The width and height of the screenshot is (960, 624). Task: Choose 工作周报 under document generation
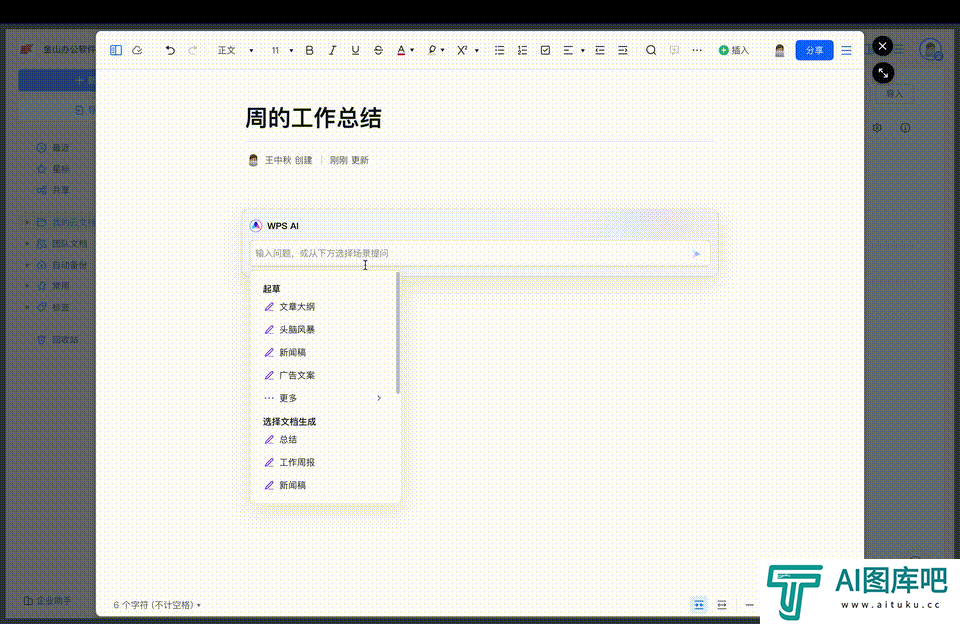[x=297, y=463]
